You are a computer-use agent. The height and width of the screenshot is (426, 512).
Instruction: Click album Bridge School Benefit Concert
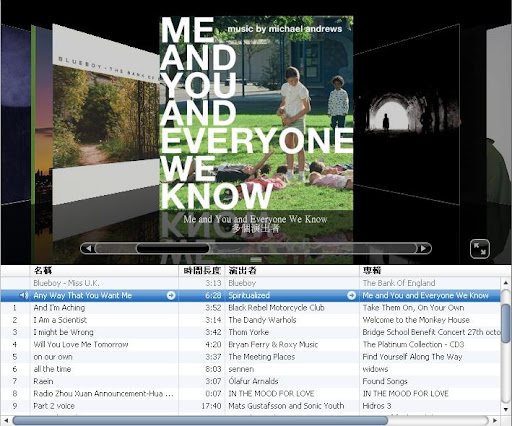pyautogui.click(x=431, y=332)
